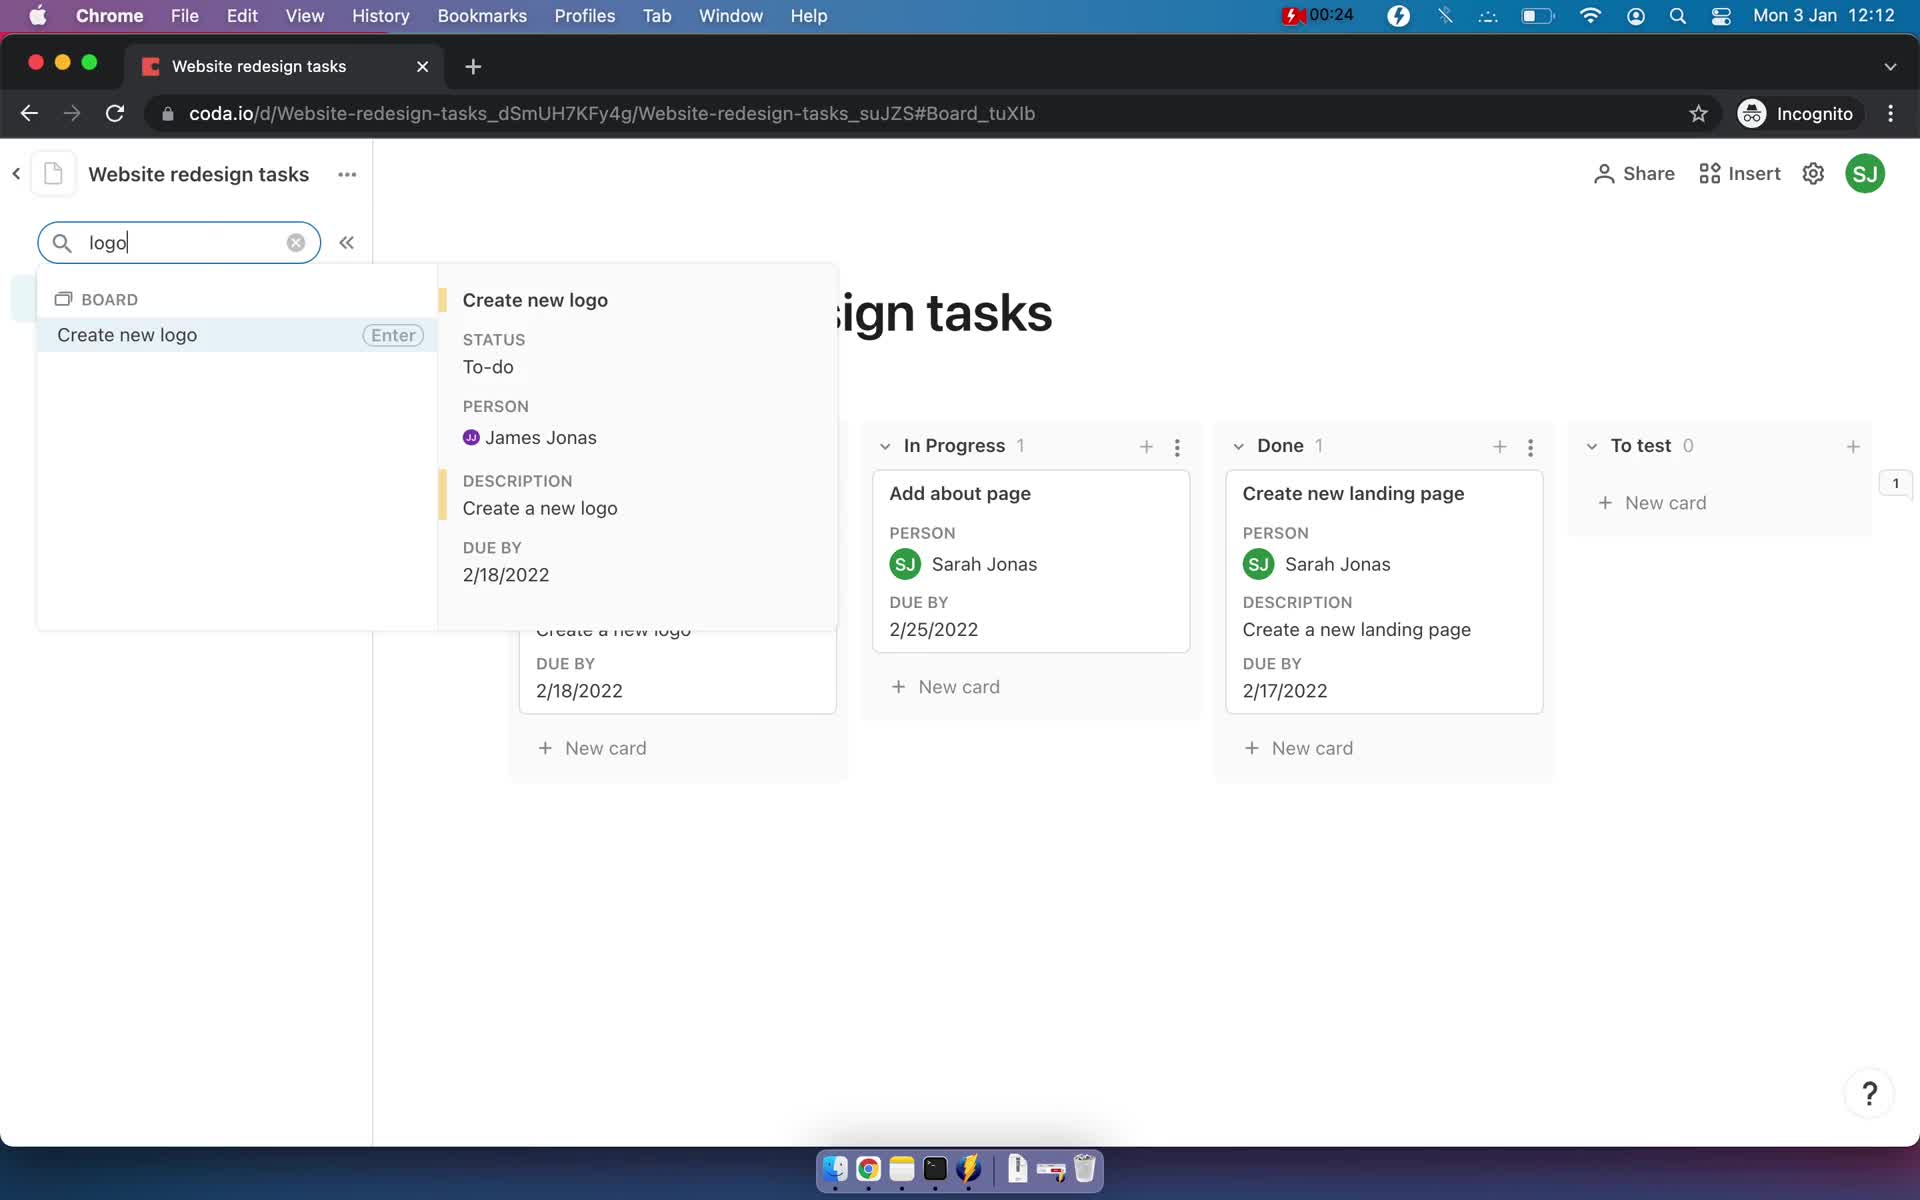The height and width of the screenshot is (1200, 1920).
Task: Open Chrome from the Dock
Action: [868, 1169]
